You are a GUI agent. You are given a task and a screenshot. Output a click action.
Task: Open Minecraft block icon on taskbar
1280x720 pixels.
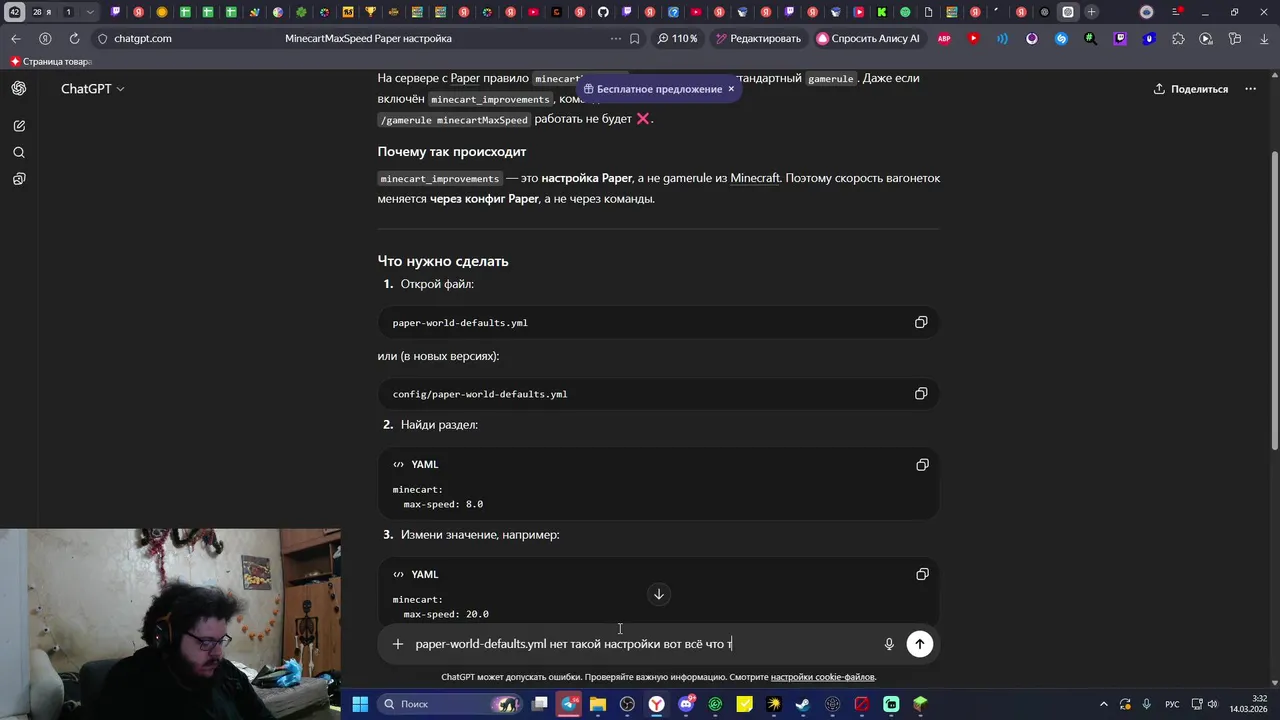point(920,704)
